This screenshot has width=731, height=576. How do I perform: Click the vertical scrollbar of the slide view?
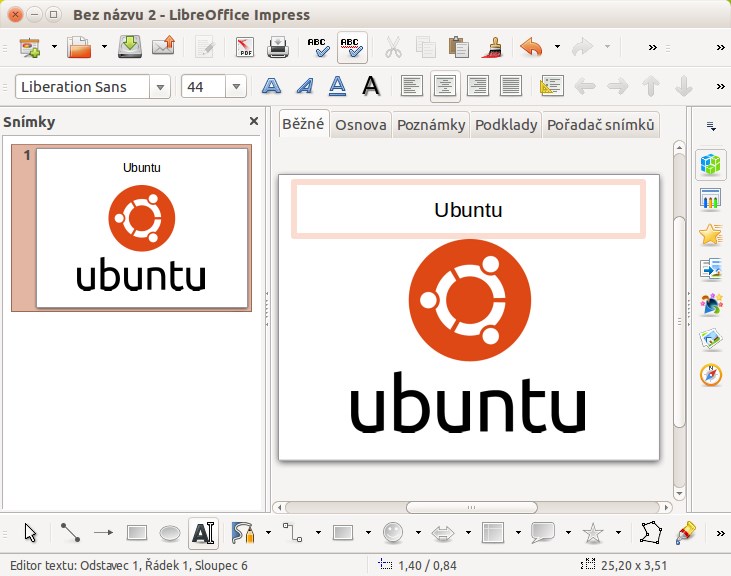[x=679, y=321]
